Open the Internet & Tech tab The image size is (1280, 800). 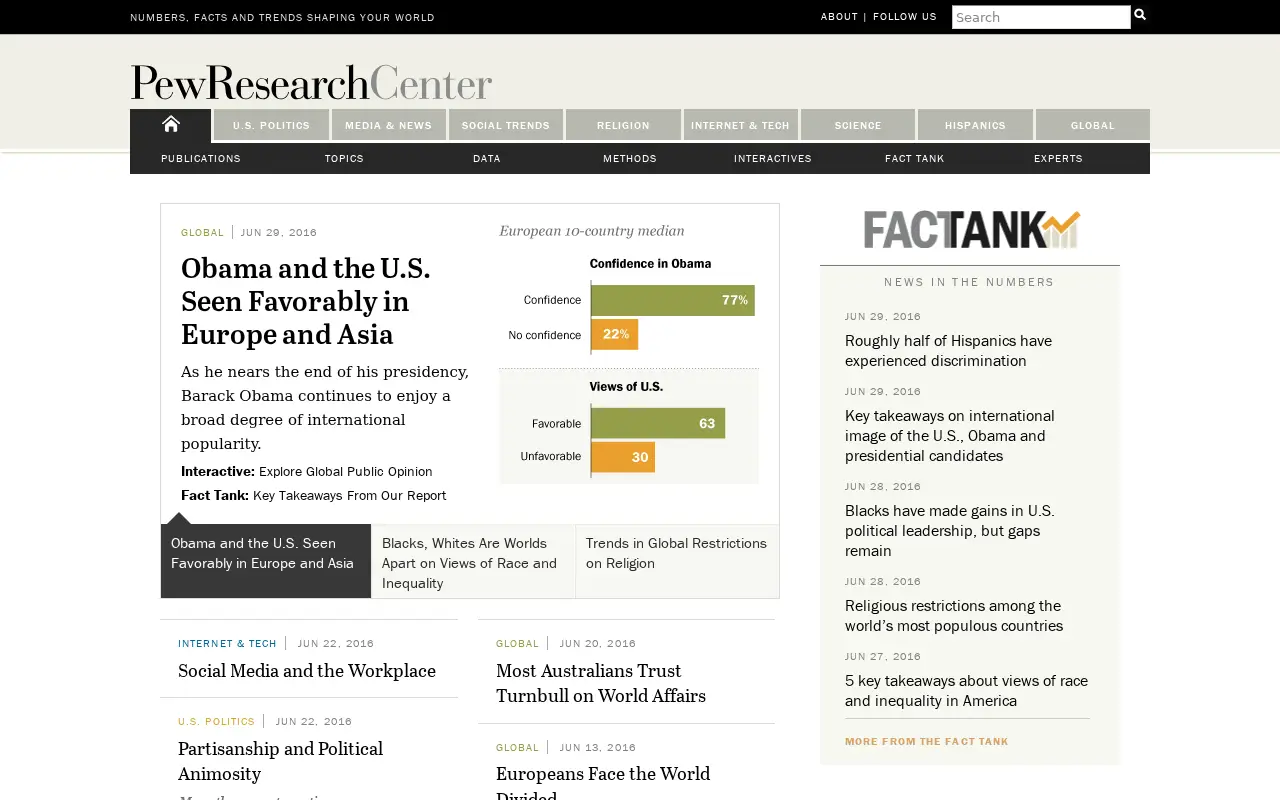point(740,125)
